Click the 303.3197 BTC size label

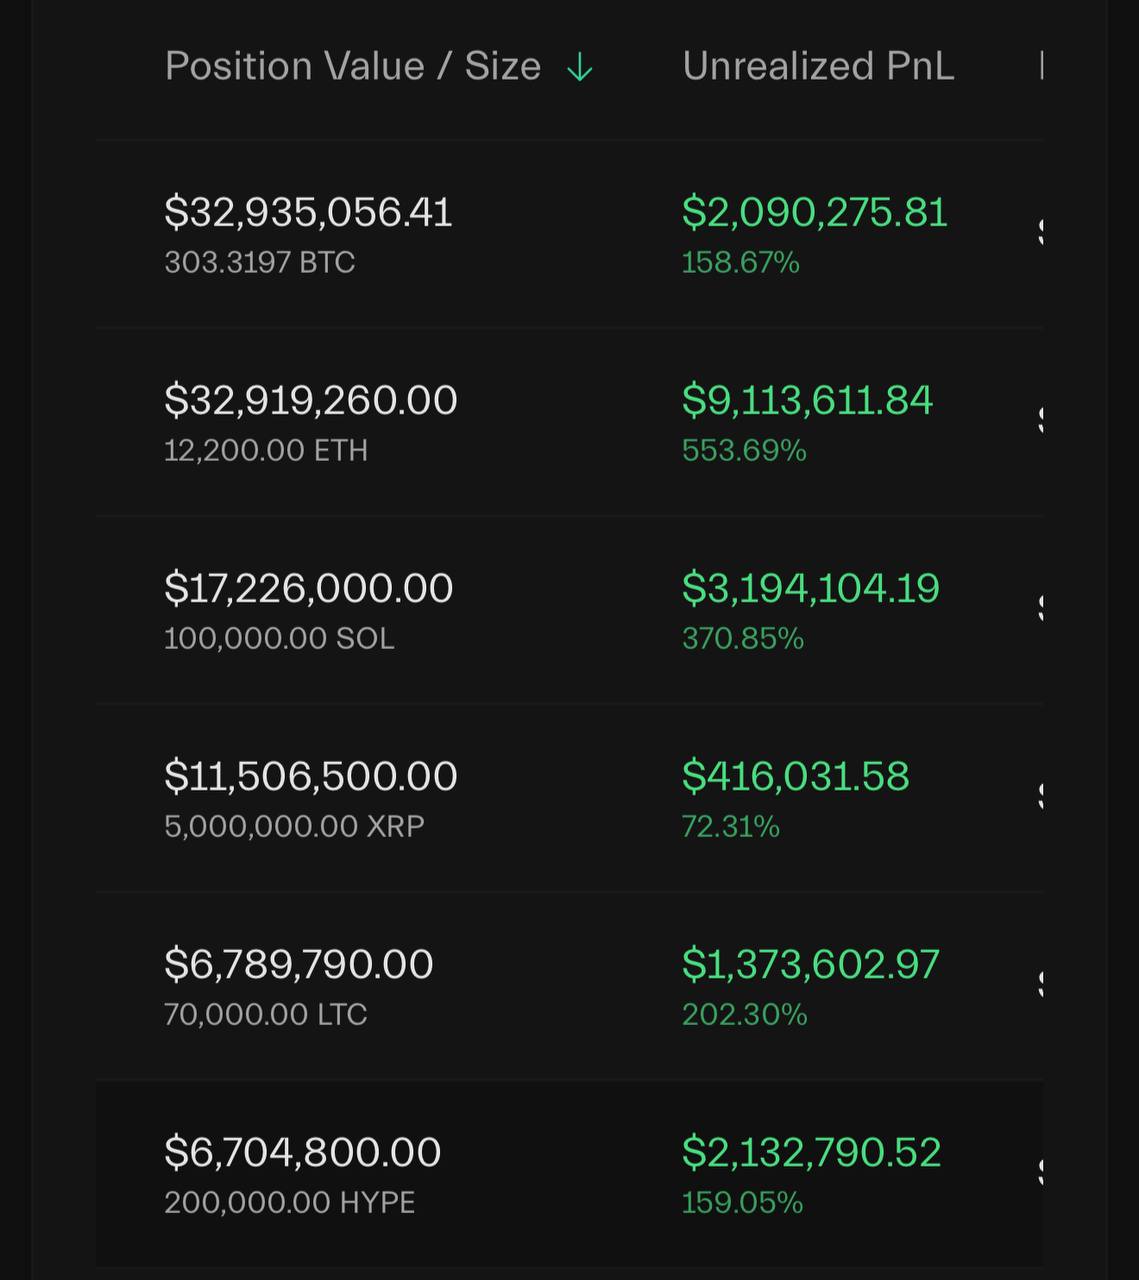[x=260, y=262]
